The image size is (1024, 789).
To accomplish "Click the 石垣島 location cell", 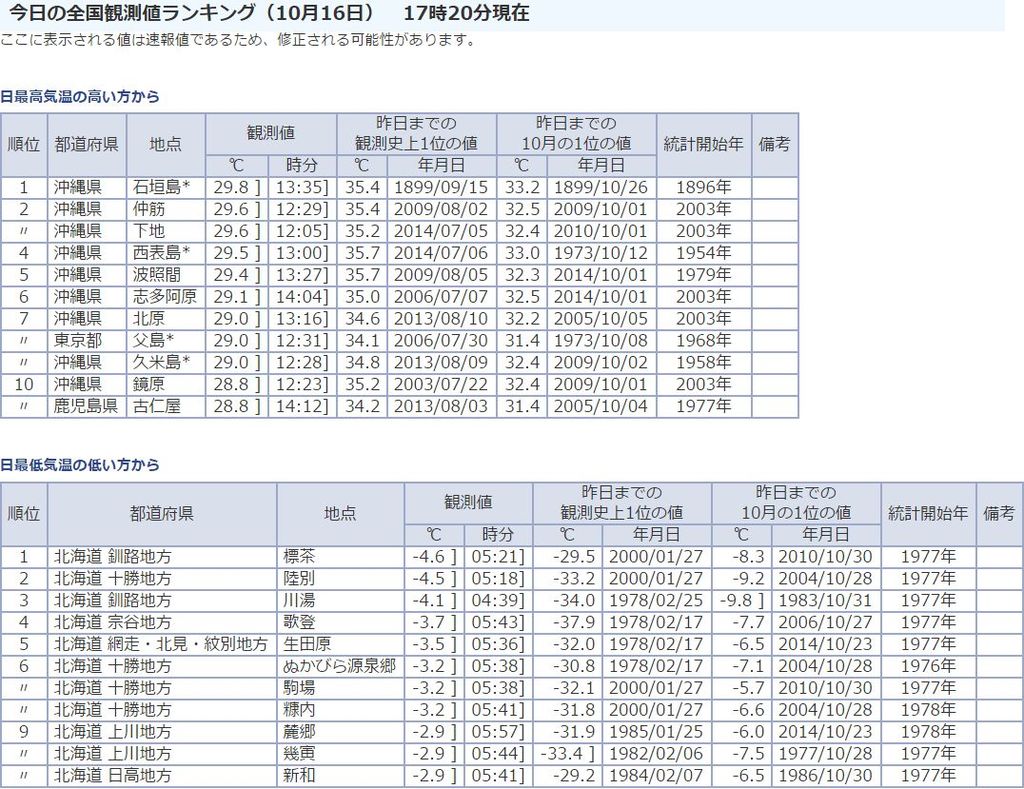I will tap(164, 187).
